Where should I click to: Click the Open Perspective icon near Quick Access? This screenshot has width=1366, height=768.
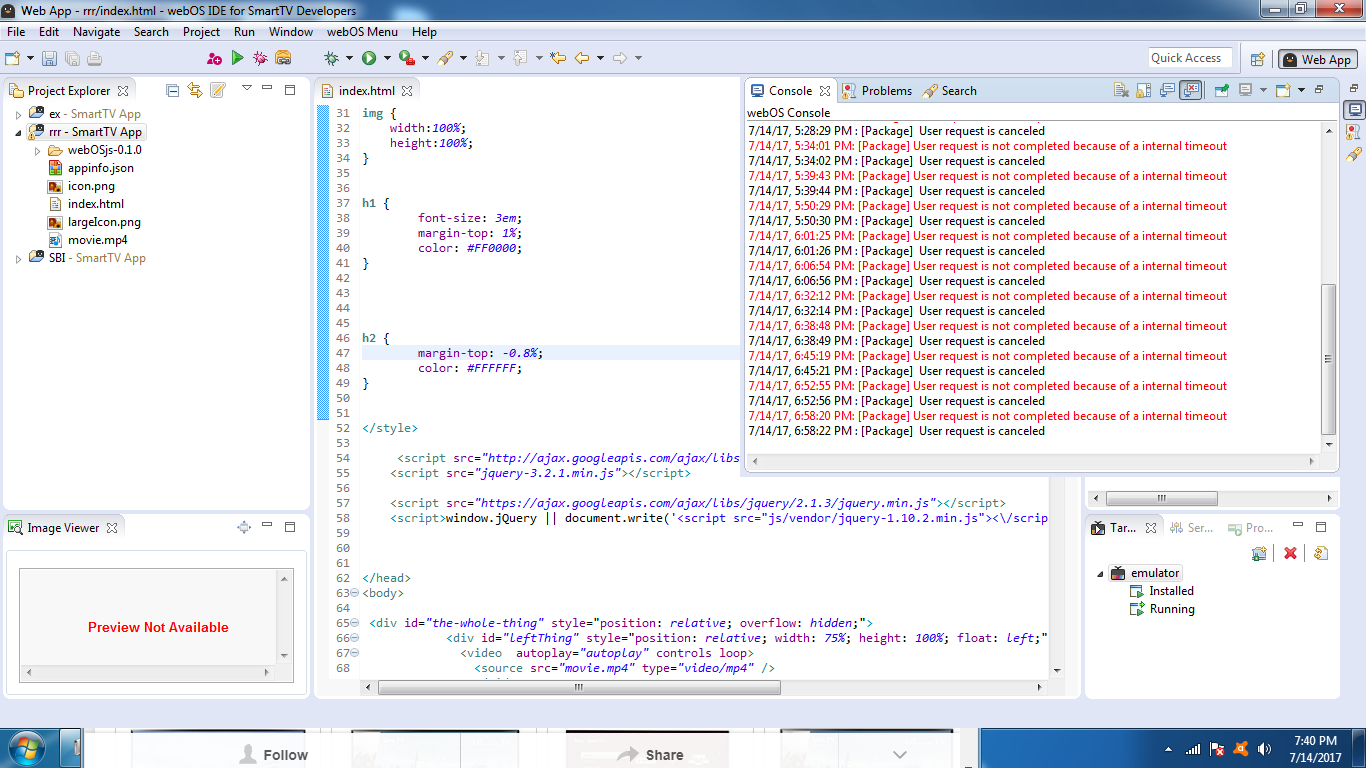1258,59
